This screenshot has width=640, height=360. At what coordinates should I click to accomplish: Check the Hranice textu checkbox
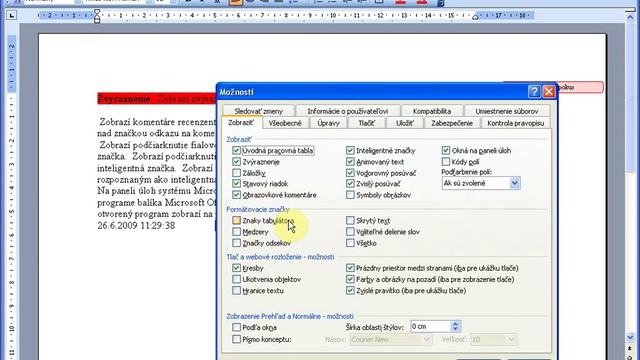pyautogui.click(x=236, y=291)
